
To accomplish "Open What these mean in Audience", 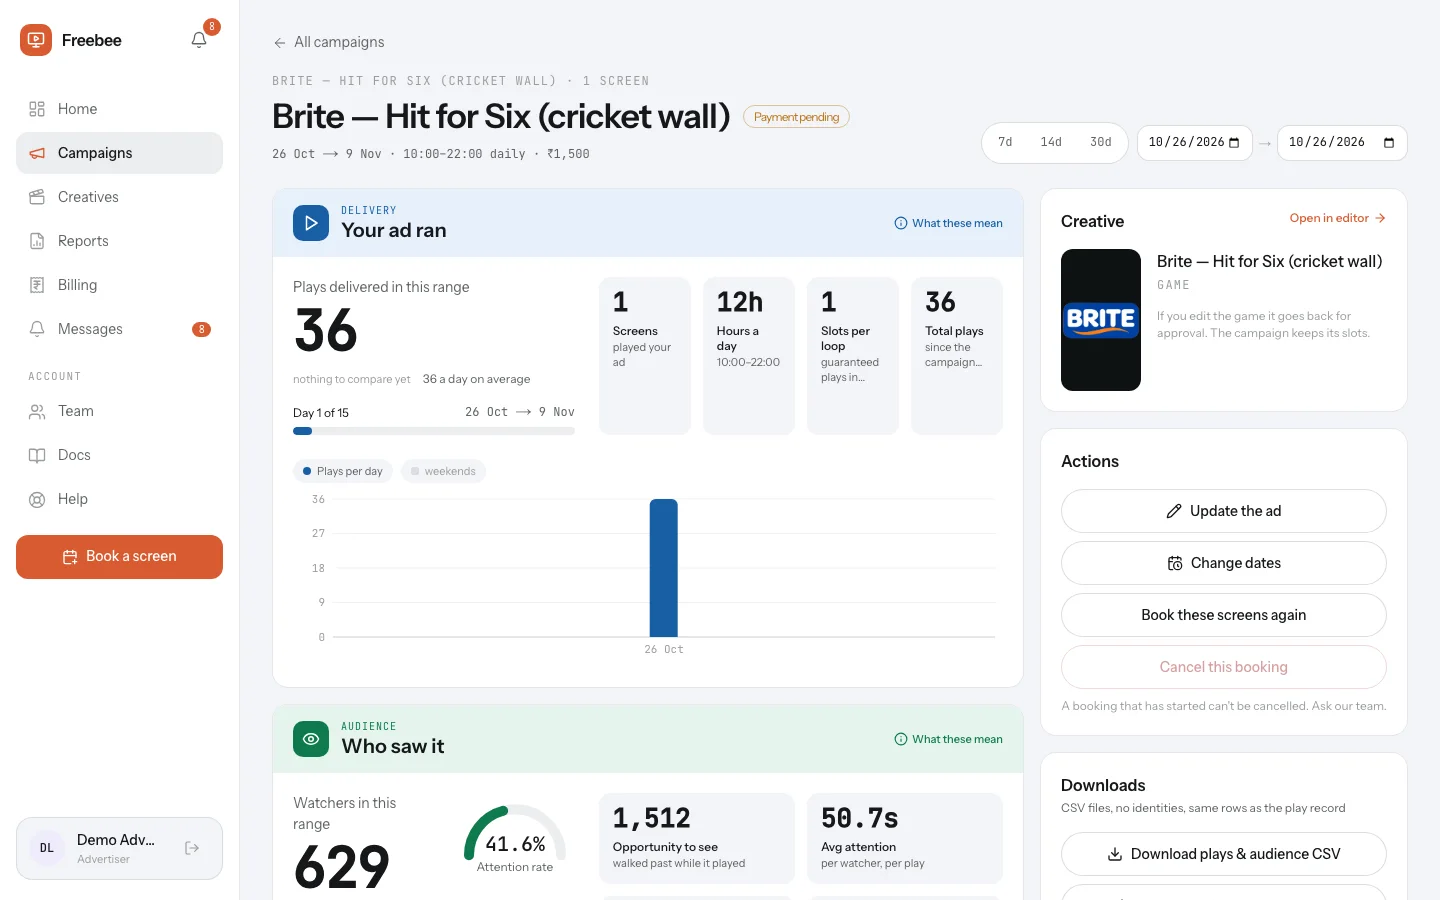I will tap(948, 739).
